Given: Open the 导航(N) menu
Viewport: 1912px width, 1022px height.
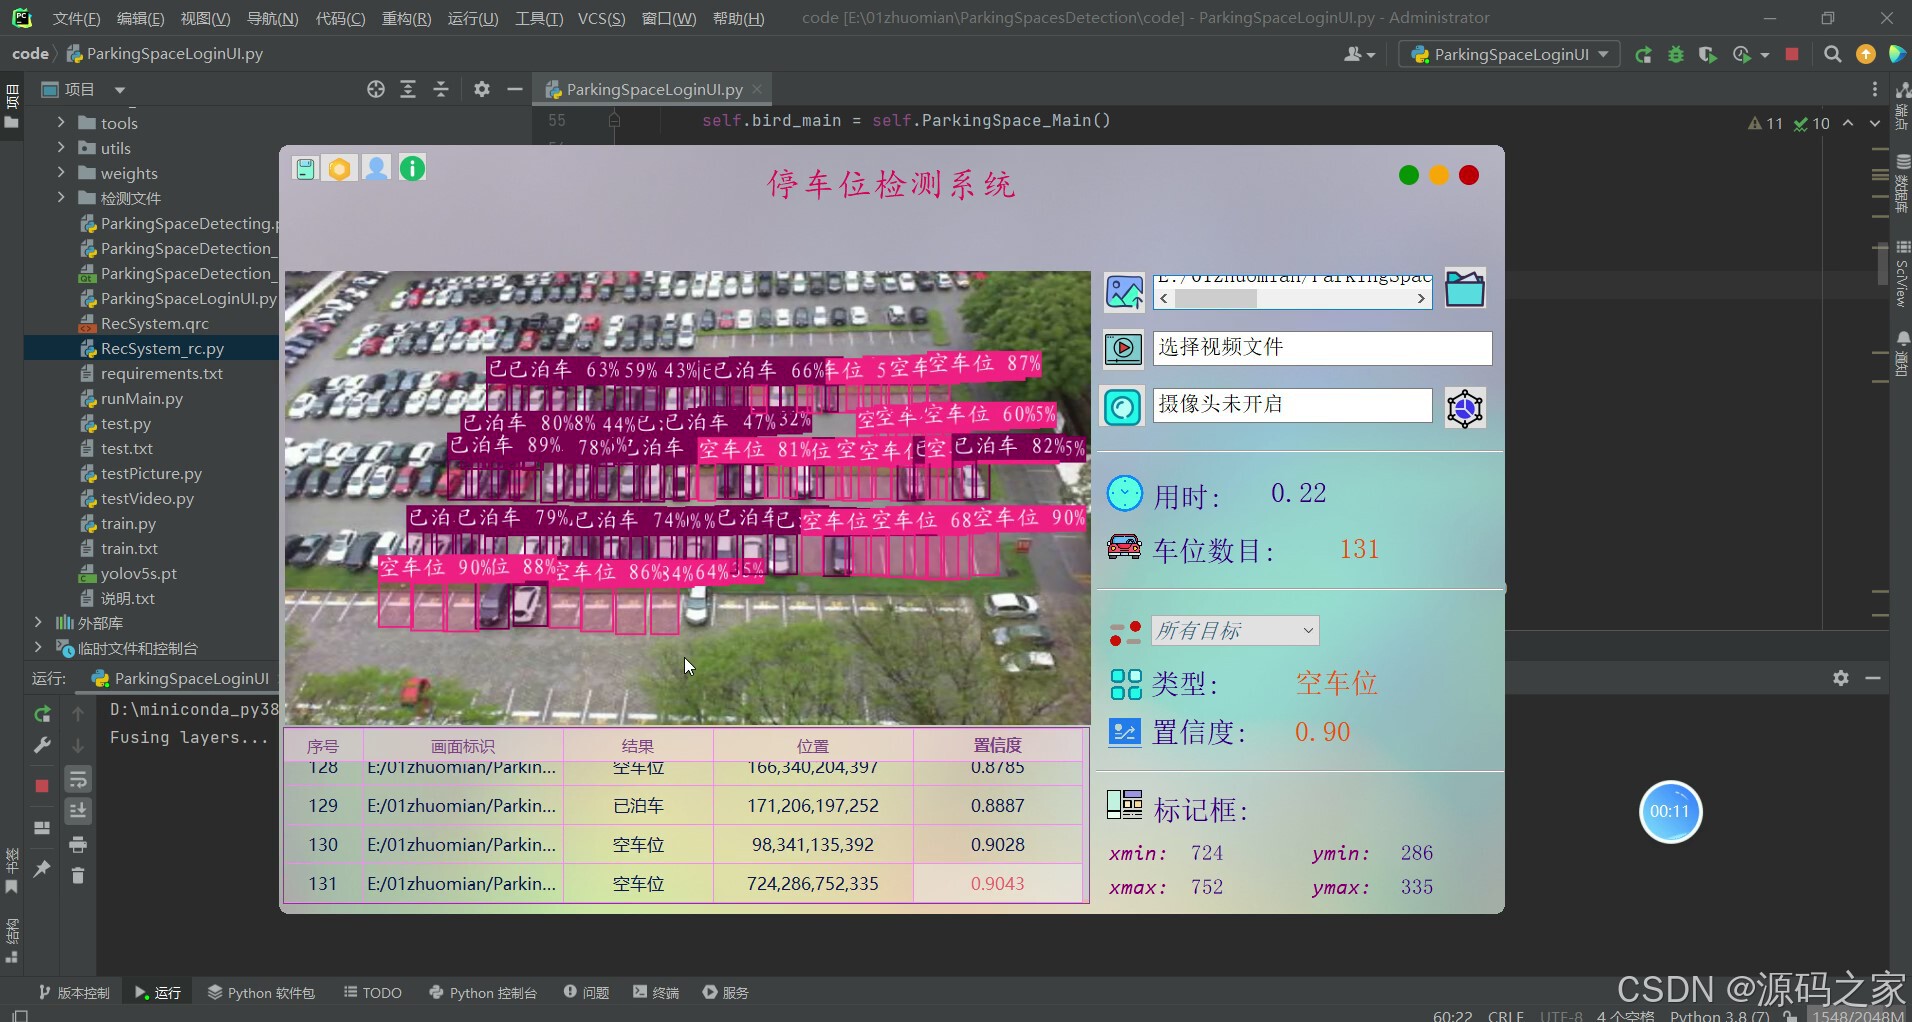Looking at the screenshot, I should (272, 18).
